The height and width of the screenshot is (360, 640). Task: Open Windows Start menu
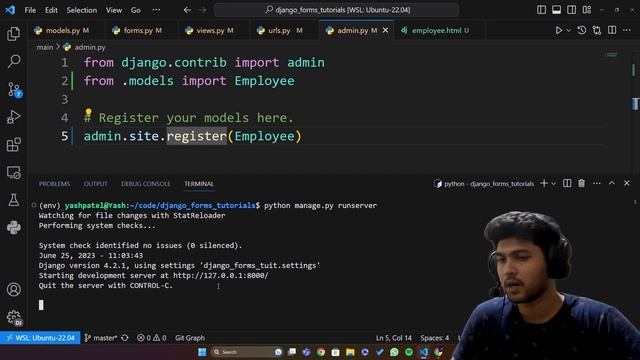[x=202, y=352]
